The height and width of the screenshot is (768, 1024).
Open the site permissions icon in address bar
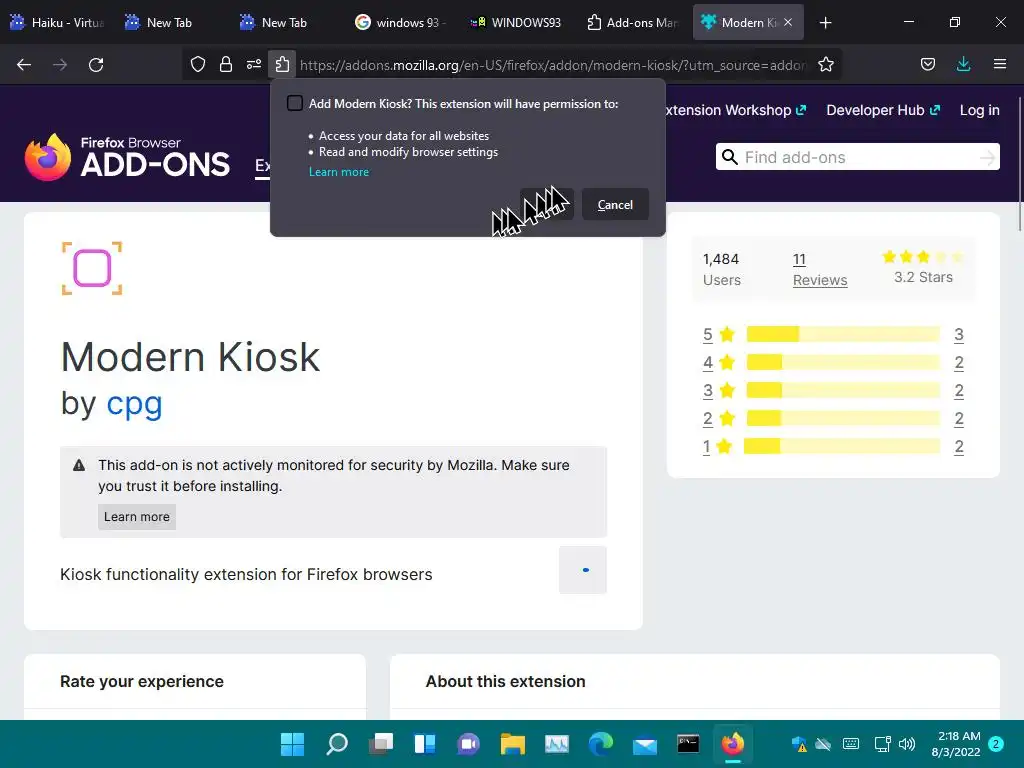click(254, 64)
